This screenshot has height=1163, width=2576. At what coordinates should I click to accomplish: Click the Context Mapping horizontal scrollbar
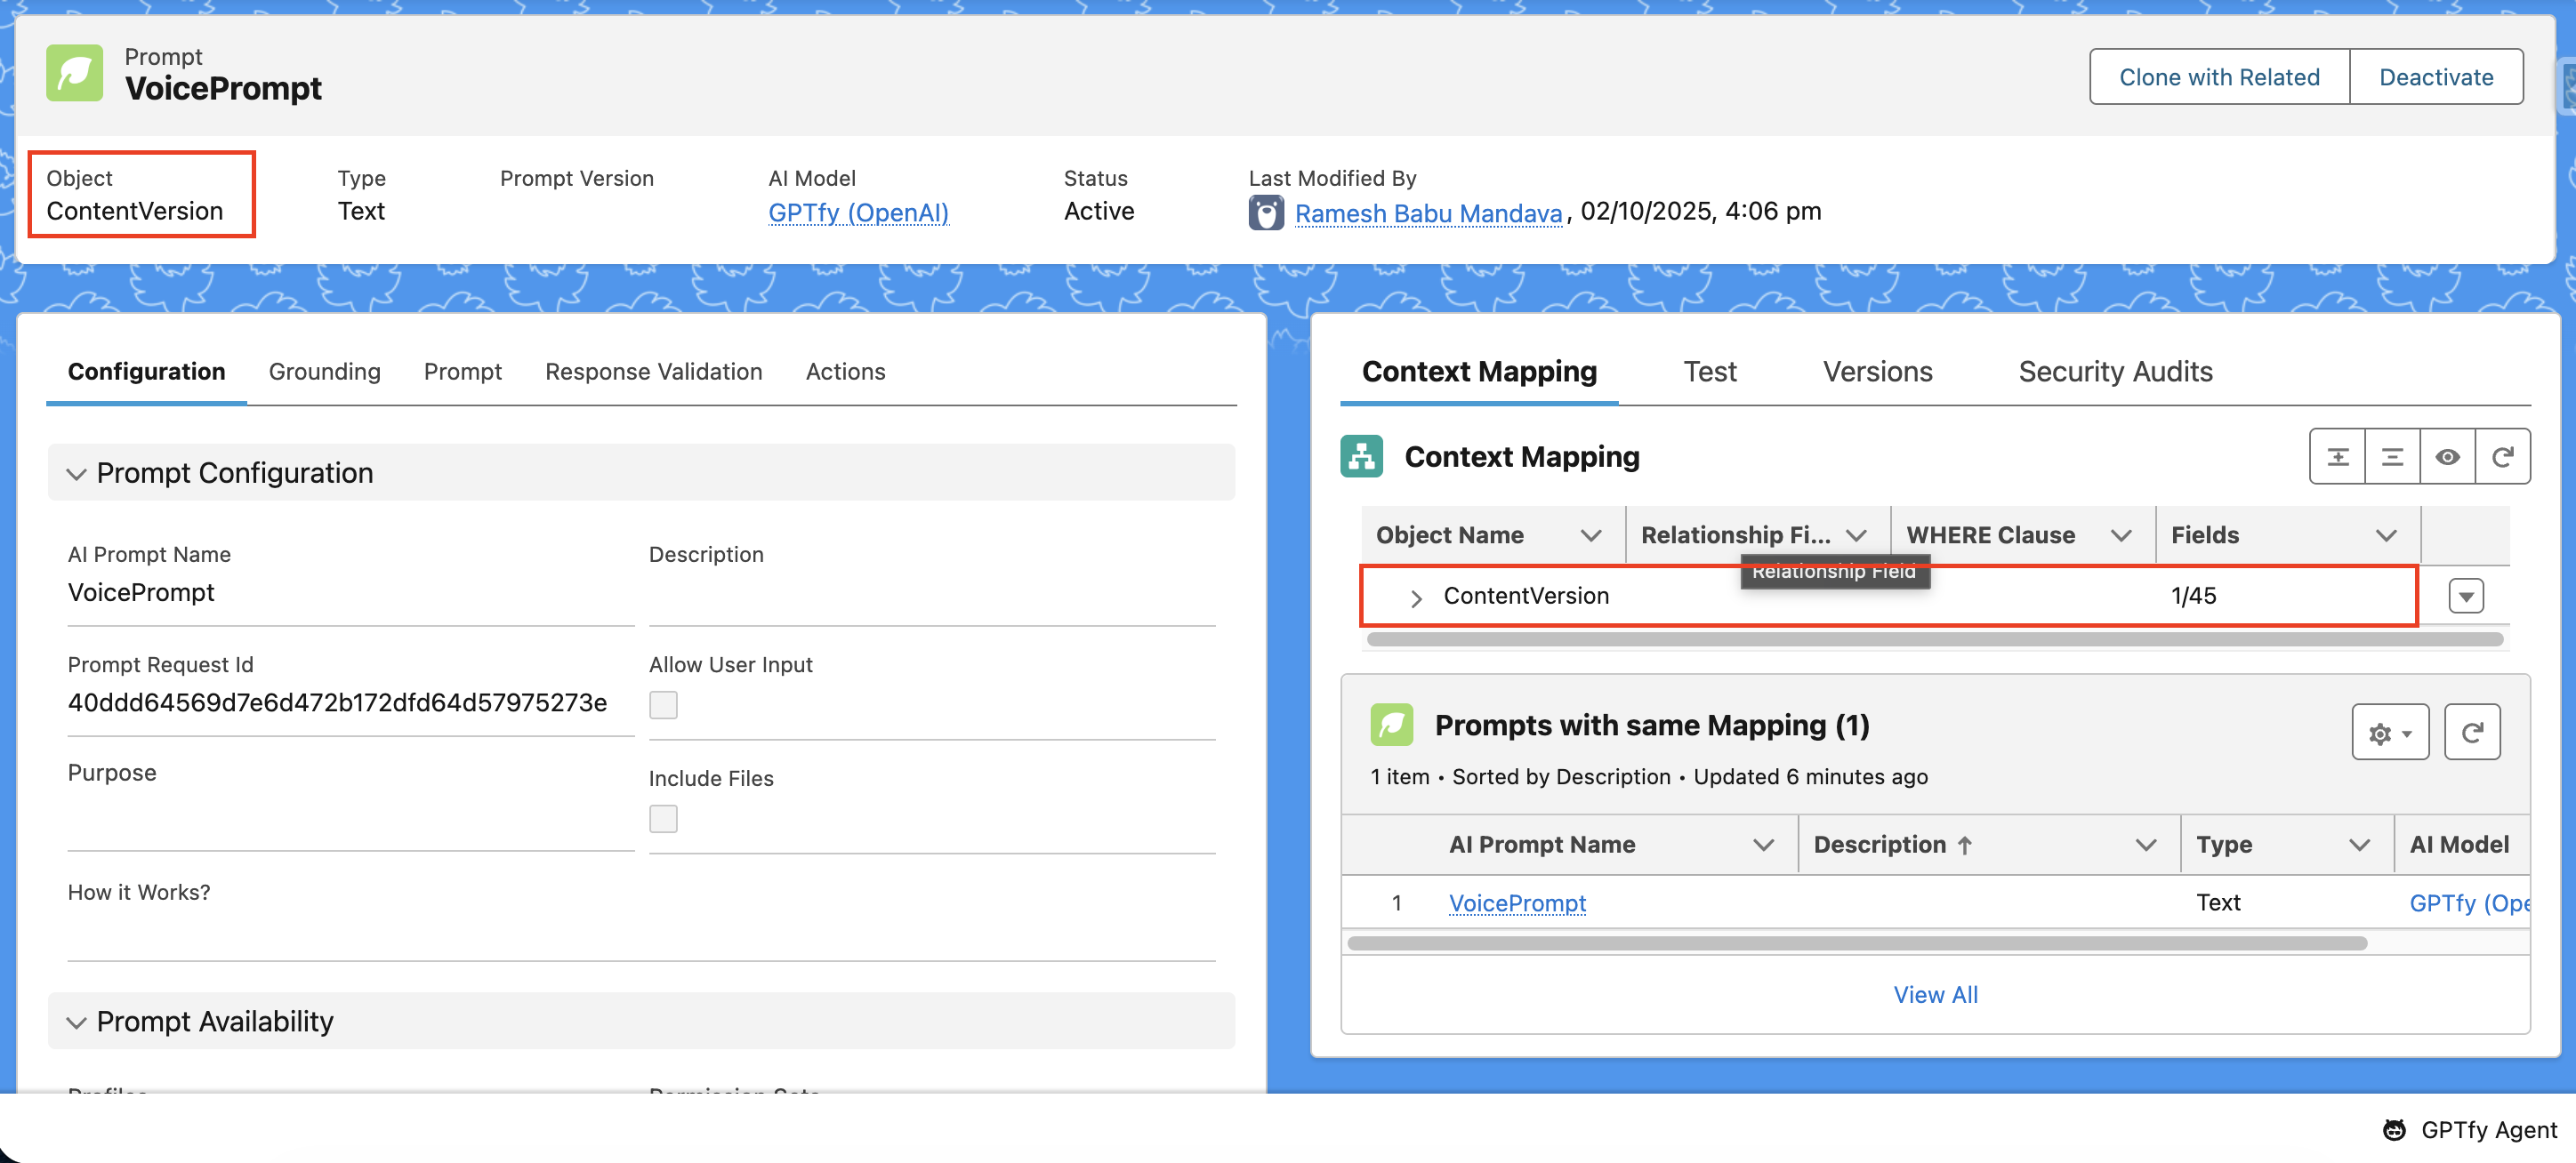pos(1933,640)
